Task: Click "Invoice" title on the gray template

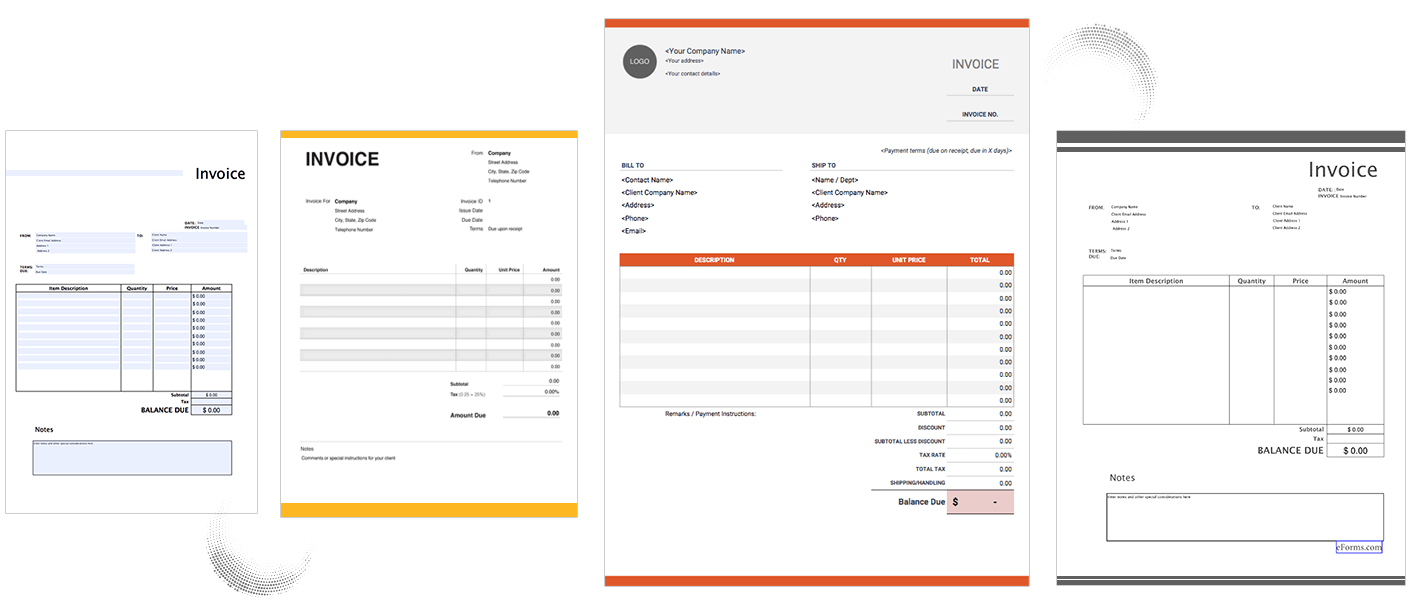Action: [1343, 170]
